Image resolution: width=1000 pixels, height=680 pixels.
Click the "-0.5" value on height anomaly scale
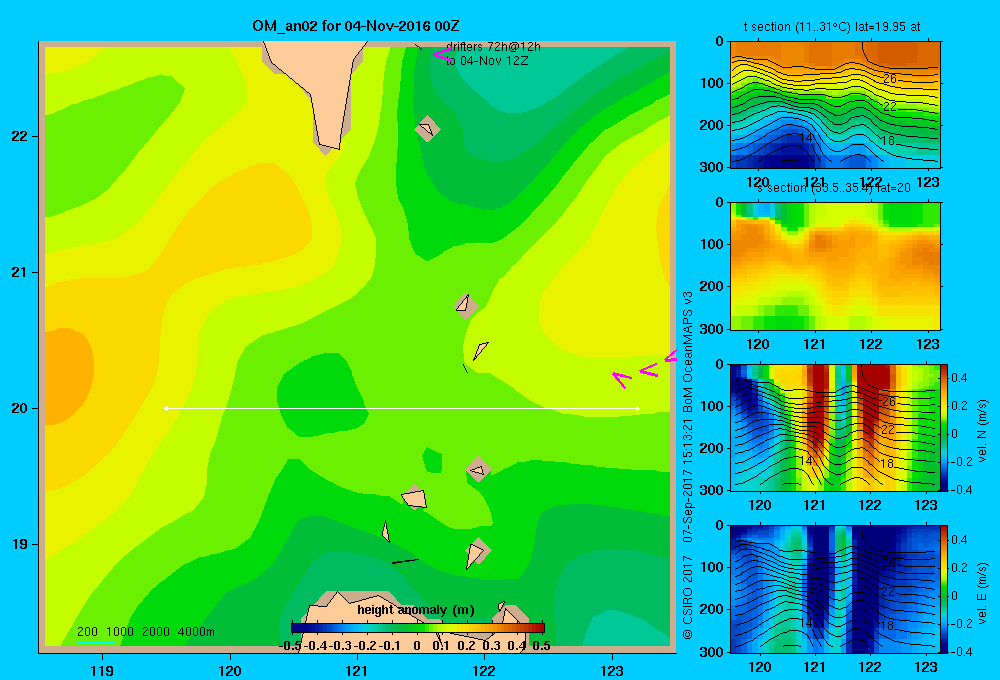[x=290, y=646]
